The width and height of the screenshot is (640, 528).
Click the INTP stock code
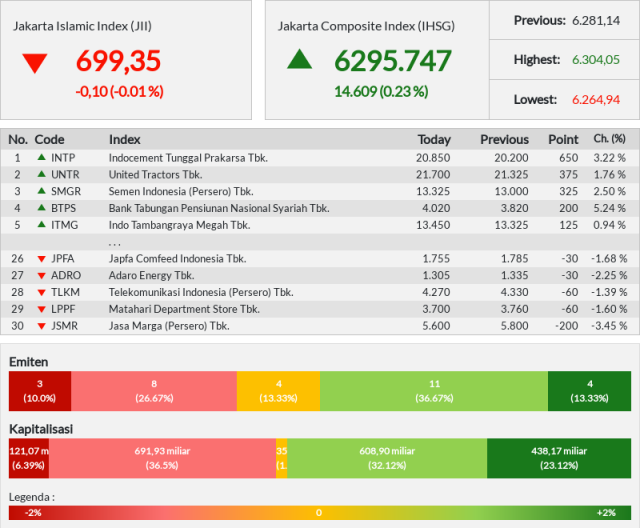tap(63, 158)
